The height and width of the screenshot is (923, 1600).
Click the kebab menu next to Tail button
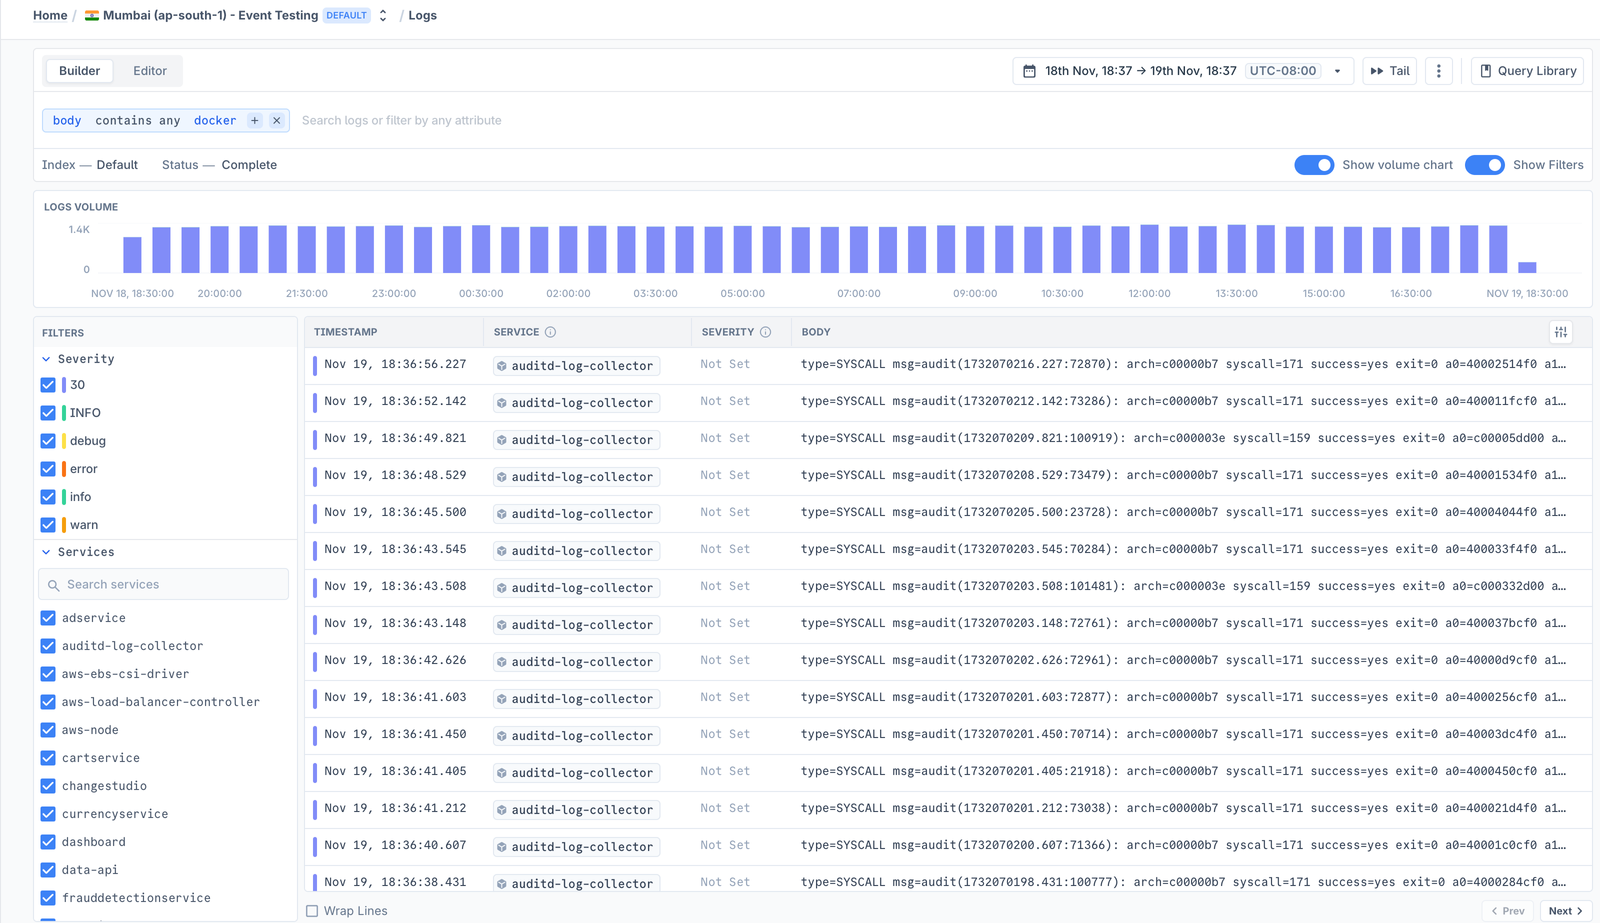point(1438,70)
